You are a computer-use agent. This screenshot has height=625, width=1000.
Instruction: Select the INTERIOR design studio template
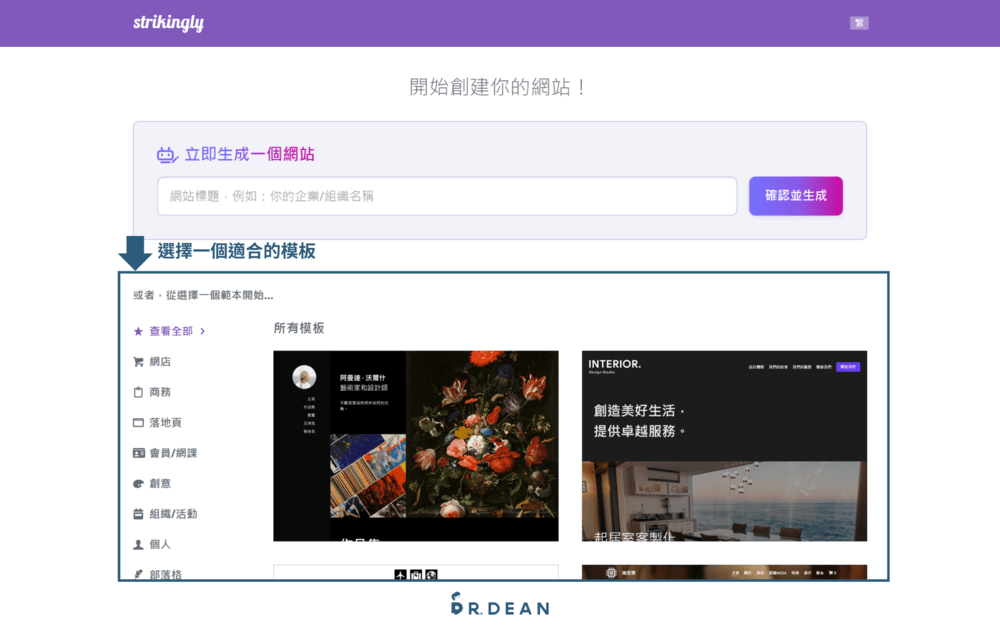pos(725,445)
